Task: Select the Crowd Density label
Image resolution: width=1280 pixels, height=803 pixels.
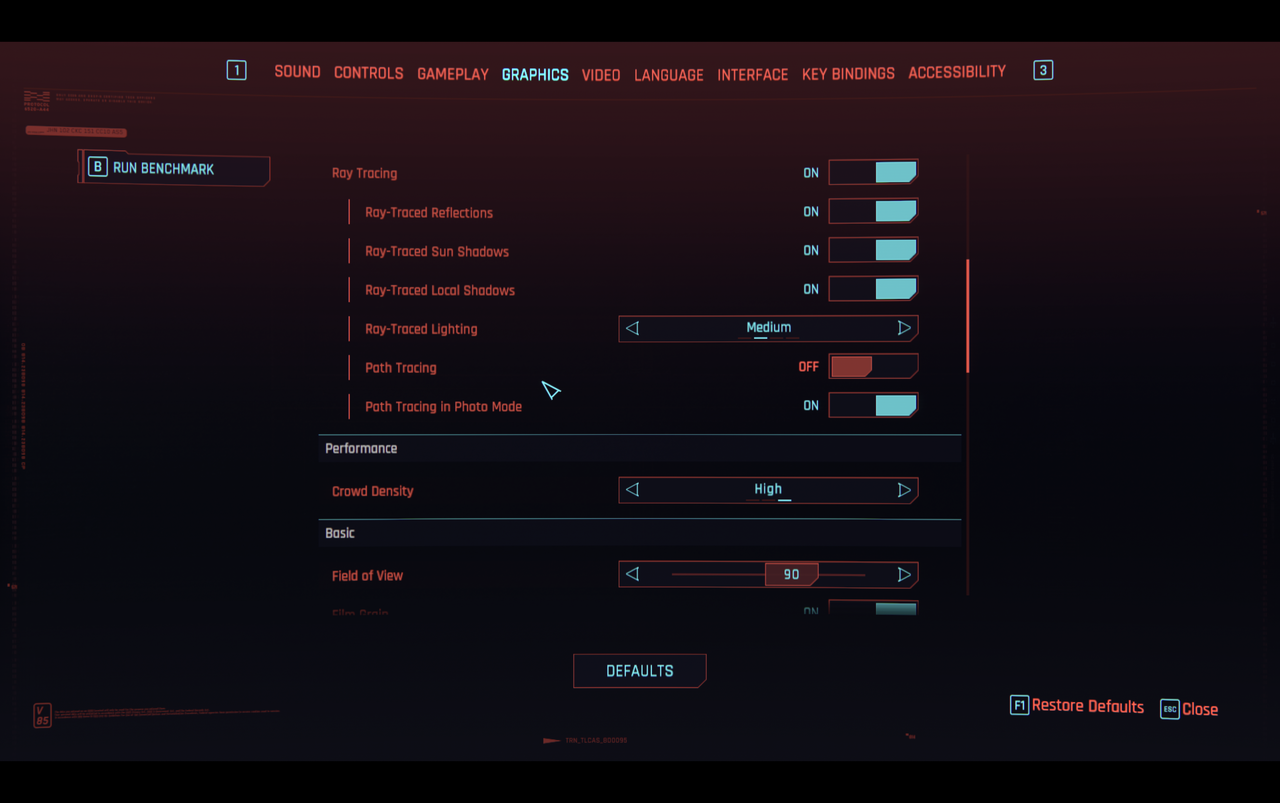Action: pyautogui.click(x=372, y=491)
